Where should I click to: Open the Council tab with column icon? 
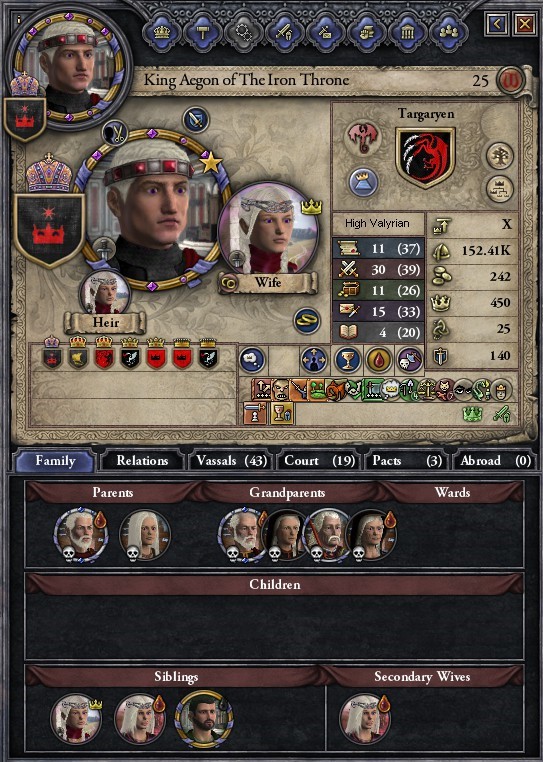pyautogui.click(x=407, y=33)
